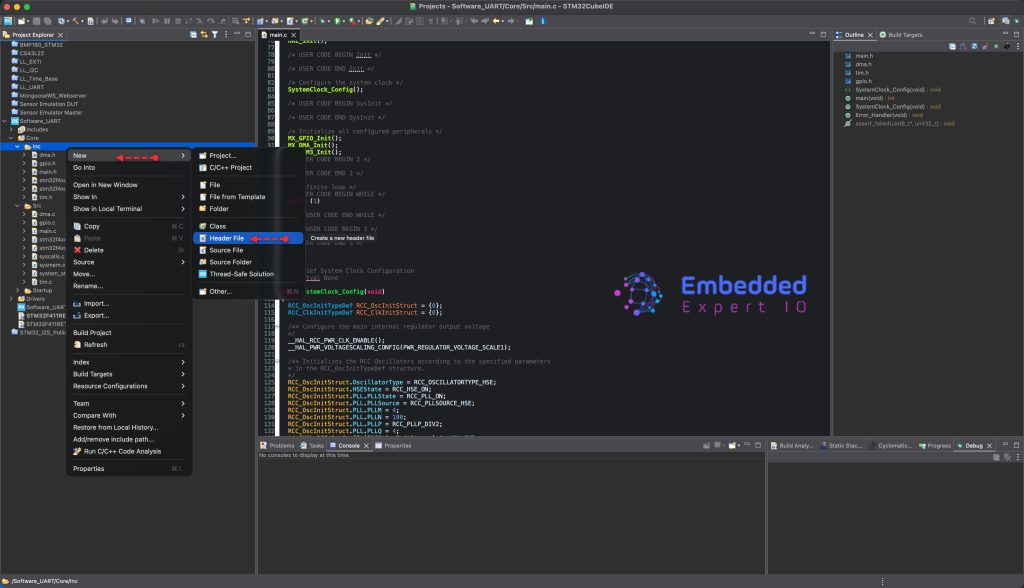Close the Outline view tab
The width and height of the screenshot is (1024, 588).
[x=870, y=35]
